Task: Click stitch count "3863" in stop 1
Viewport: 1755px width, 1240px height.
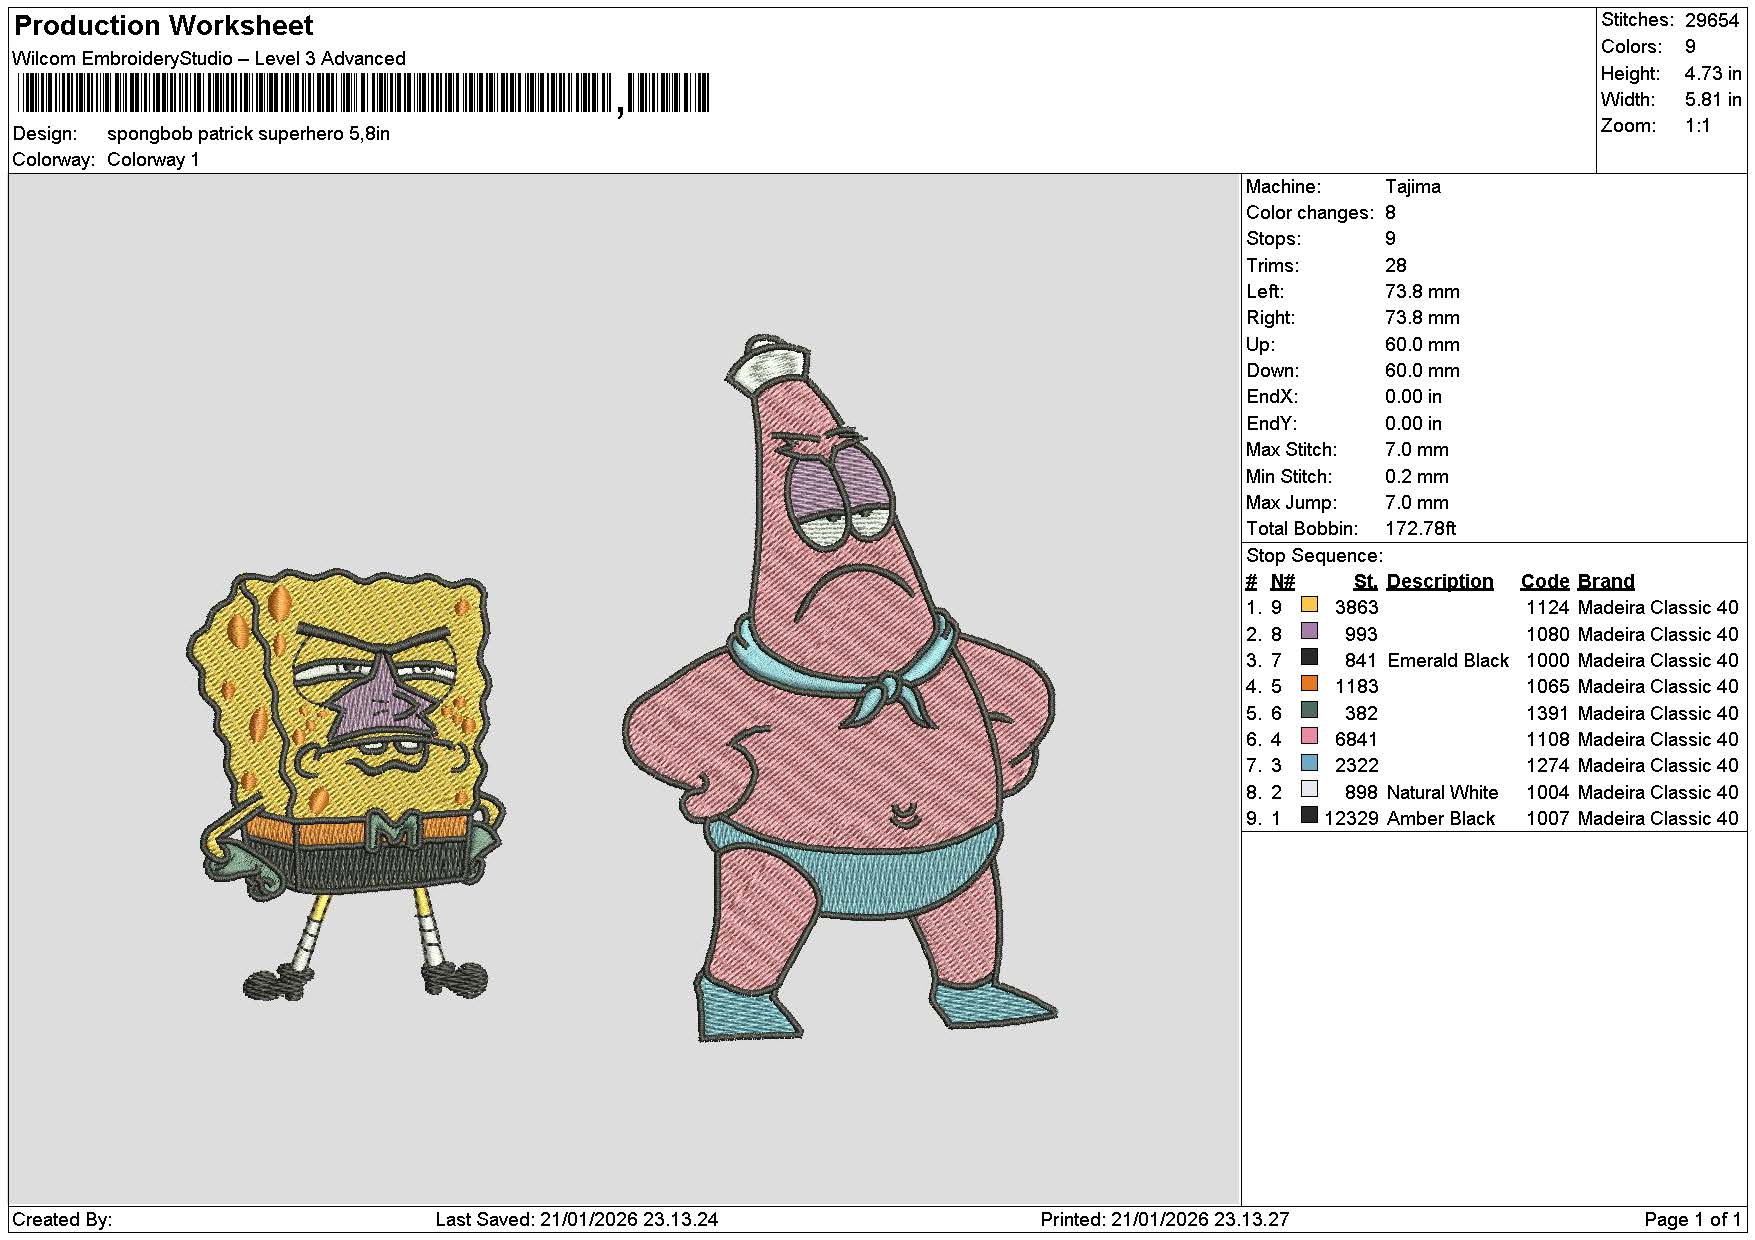Action: pos(1356,608)
